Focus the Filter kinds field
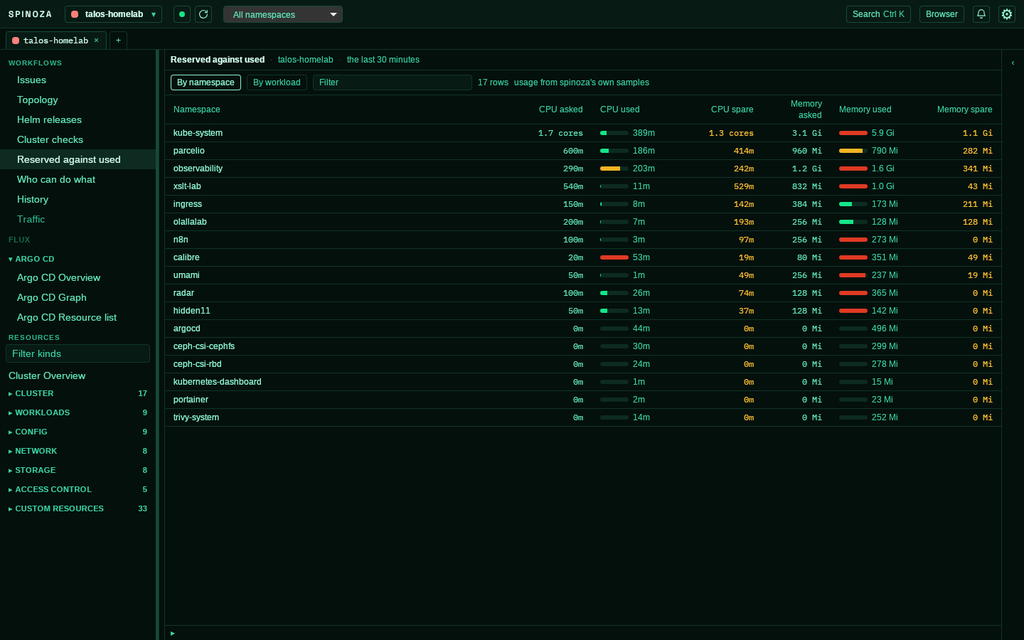Screen dimensions: 1024x640 point(78,353)
